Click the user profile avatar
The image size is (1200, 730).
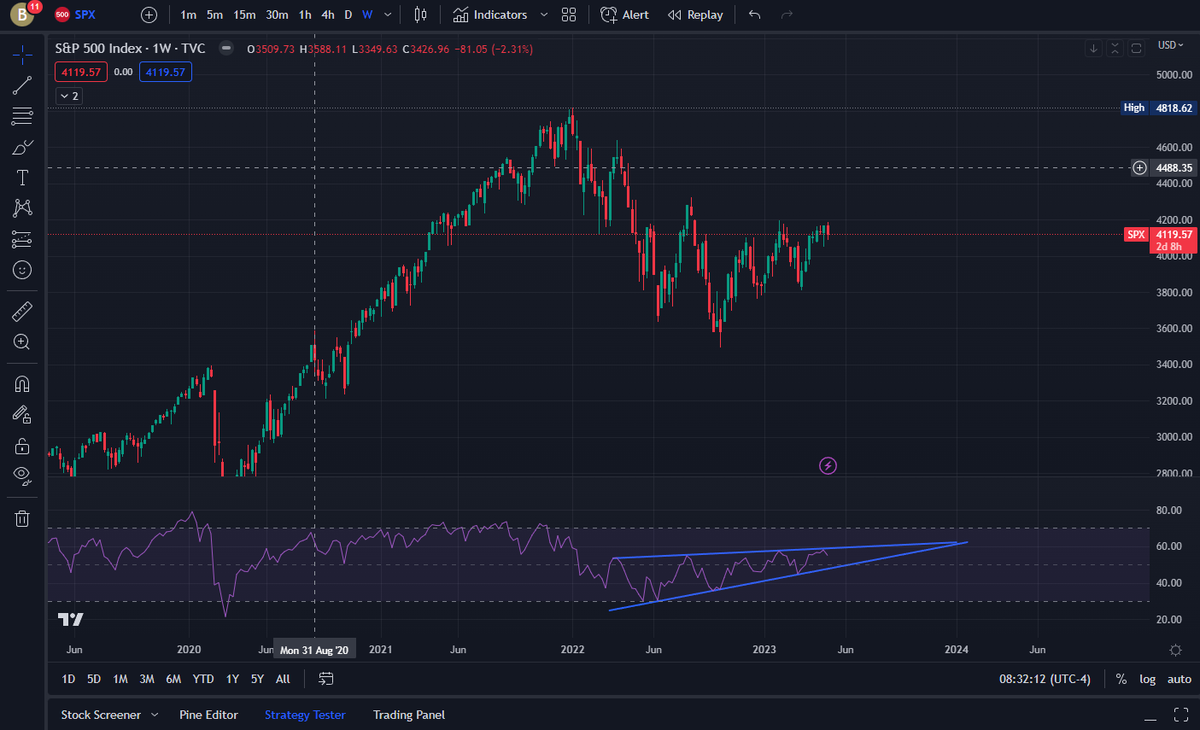22,15
